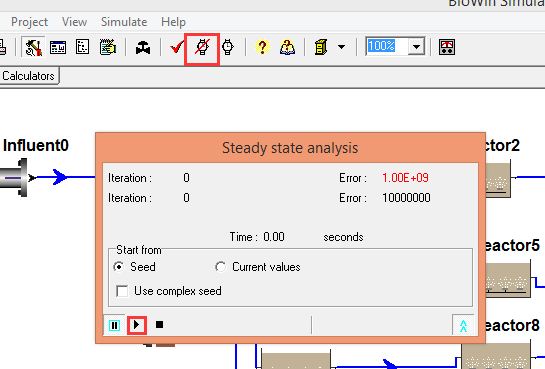
Task: Click the red error value 1.00E+09
Action: (405, 178)
